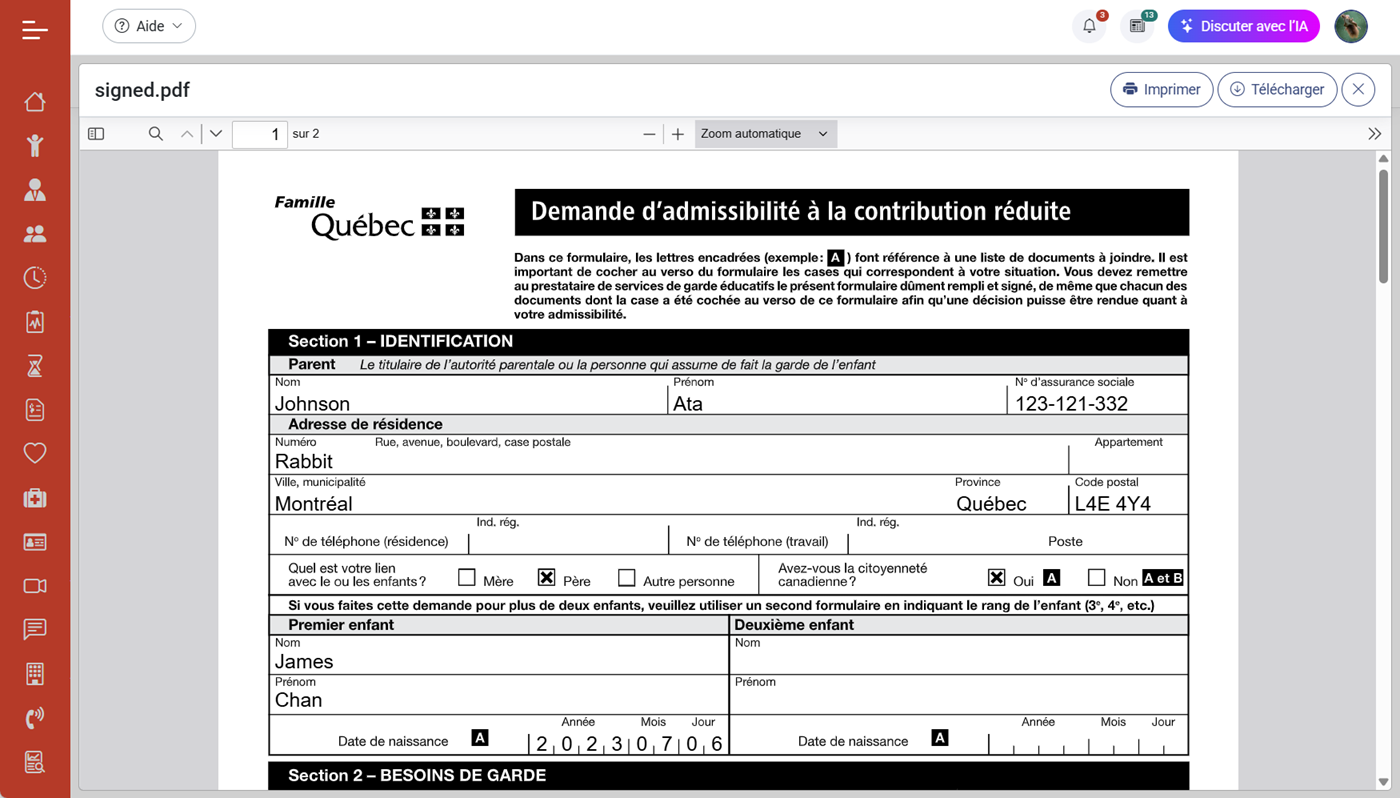Open the heart icon in the sidebar

(x=35, y=453)
